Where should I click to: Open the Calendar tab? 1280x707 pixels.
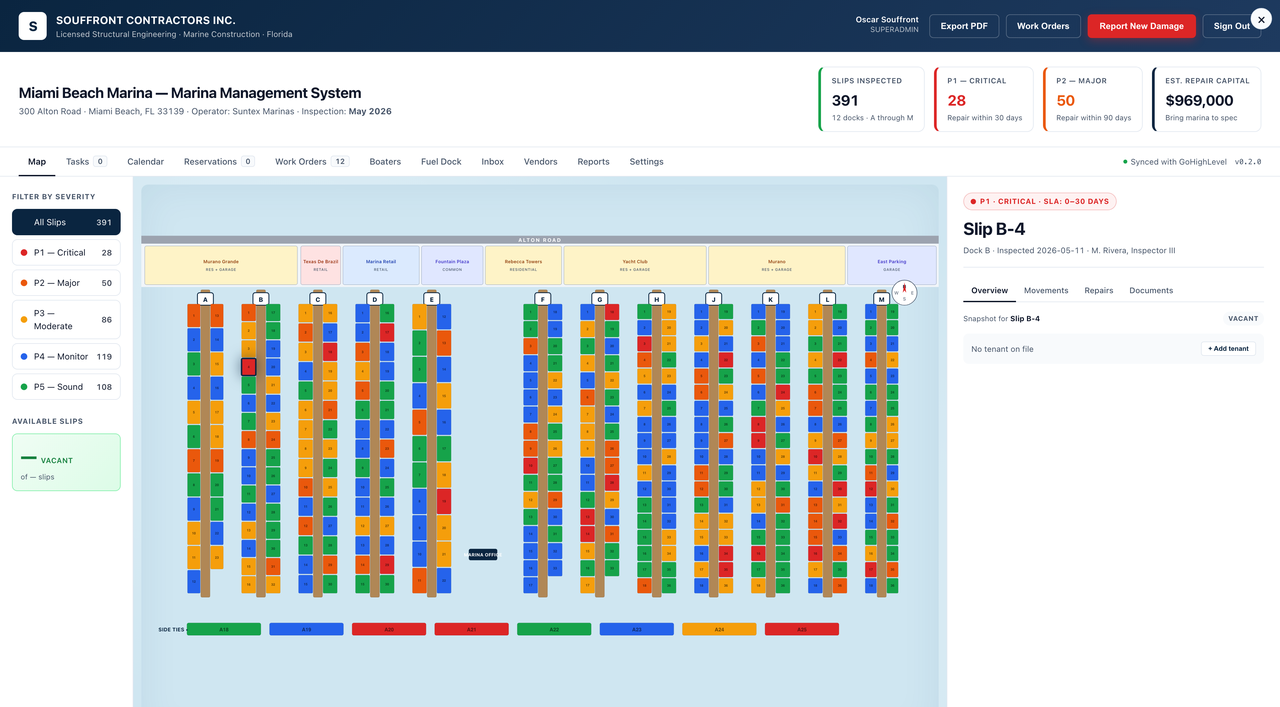[146, 161]
